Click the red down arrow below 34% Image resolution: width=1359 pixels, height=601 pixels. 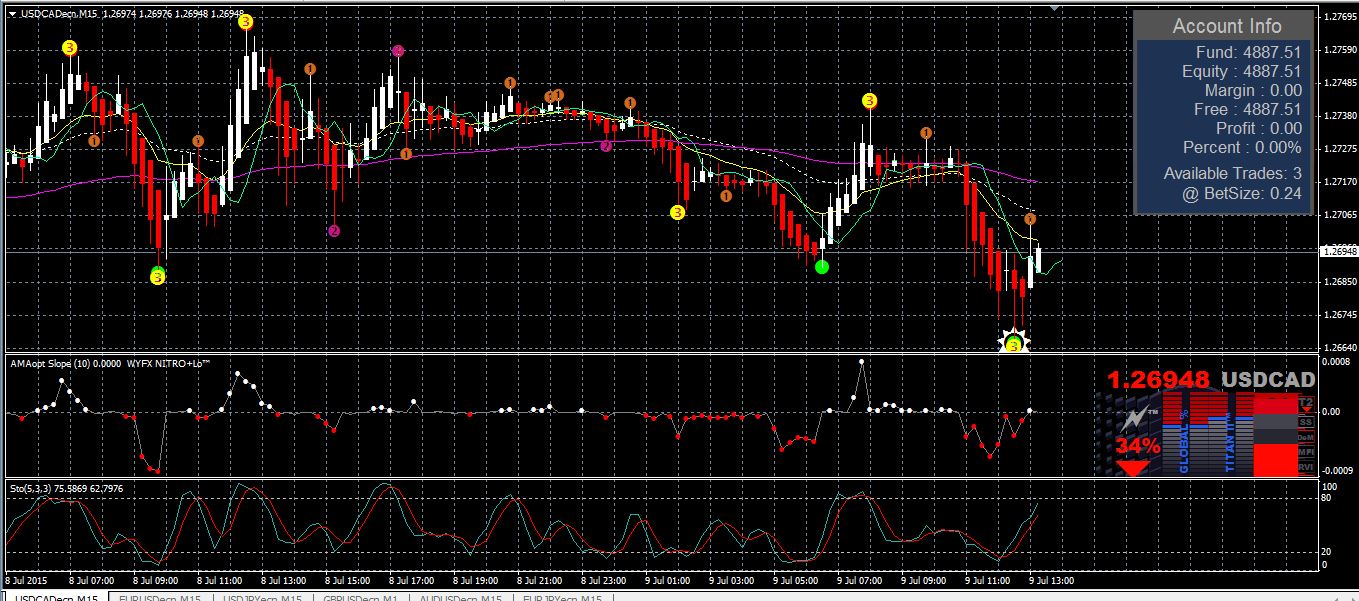(1132, 467)
